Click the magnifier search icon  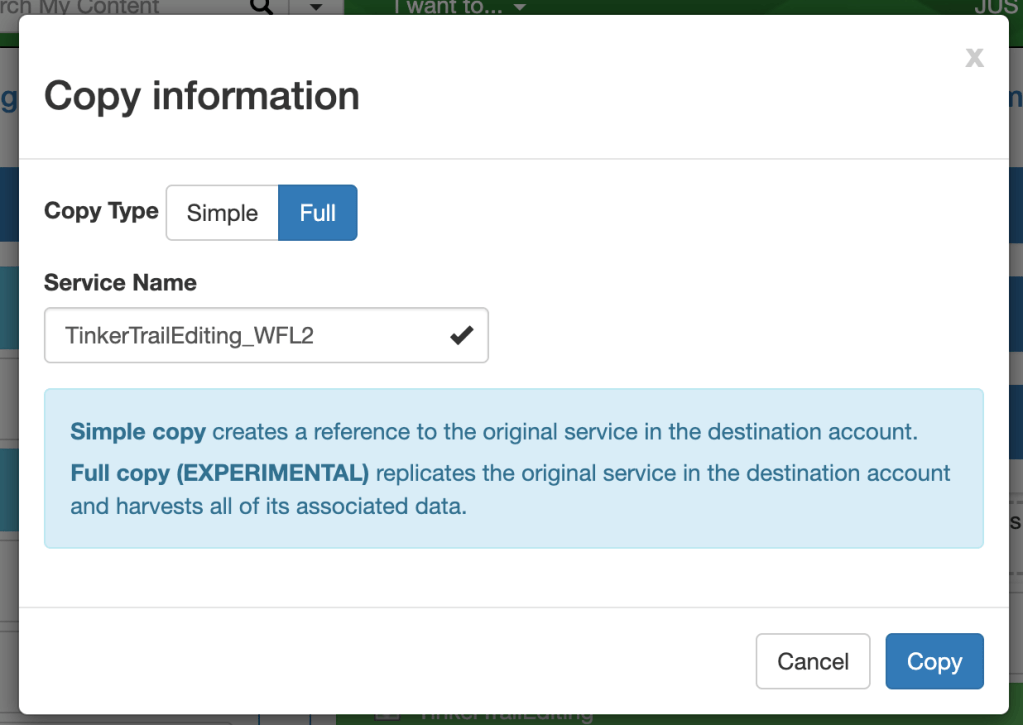pyautogui.click(x=261, y=7)
